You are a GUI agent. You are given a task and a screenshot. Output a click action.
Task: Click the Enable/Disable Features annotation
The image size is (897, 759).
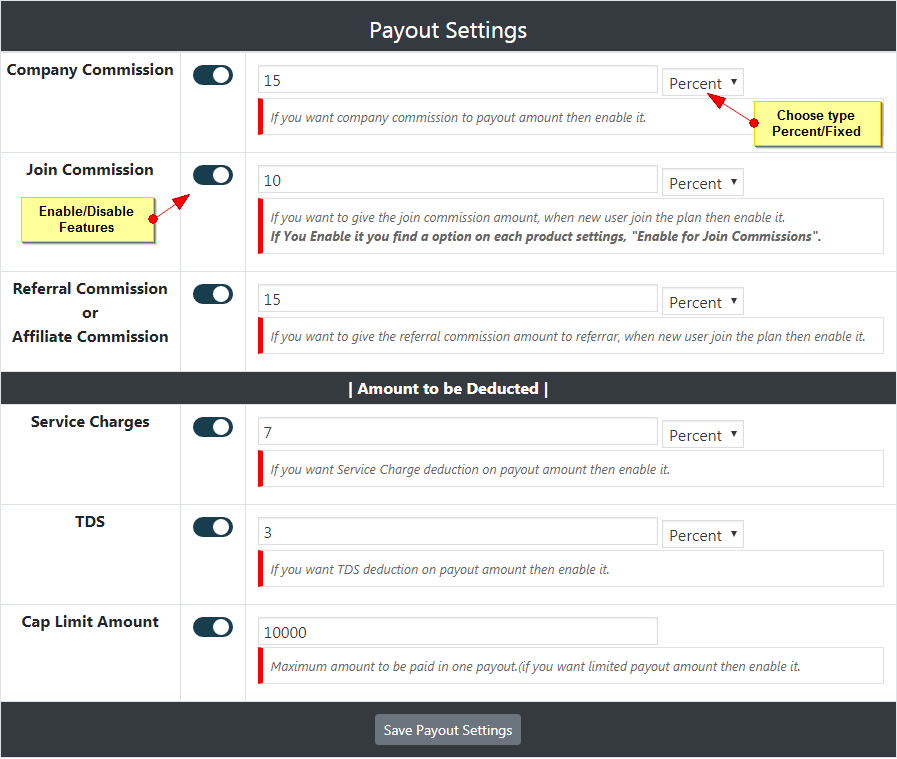tap(88, 219)
